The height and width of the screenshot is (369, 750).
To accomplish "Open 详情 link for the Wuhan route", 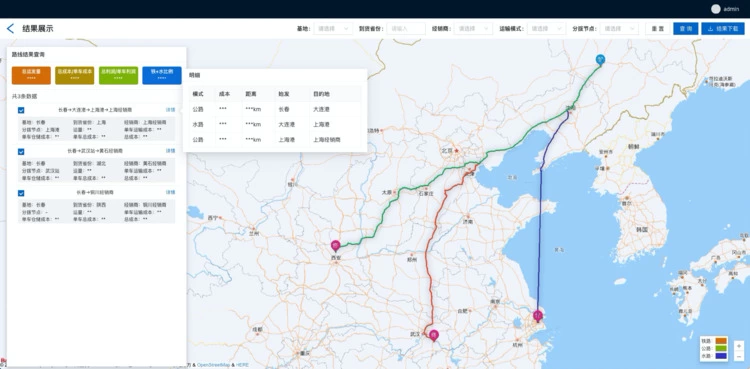I will pos(170,151).
